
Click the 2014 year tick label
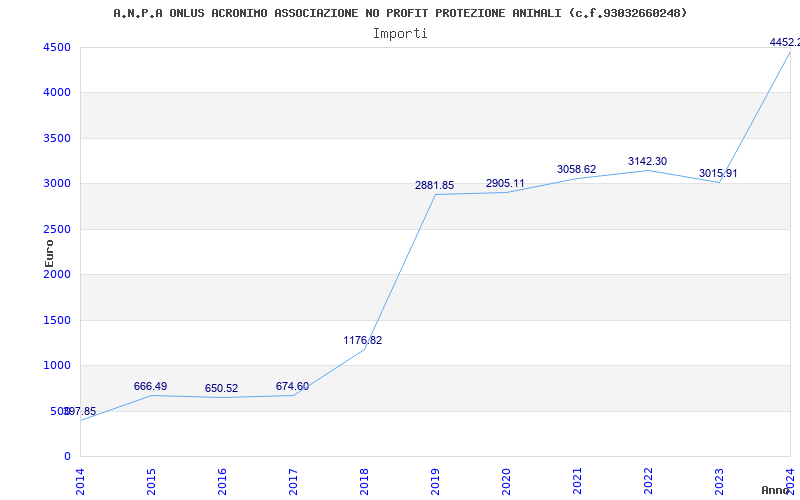[x=80, y=482]
